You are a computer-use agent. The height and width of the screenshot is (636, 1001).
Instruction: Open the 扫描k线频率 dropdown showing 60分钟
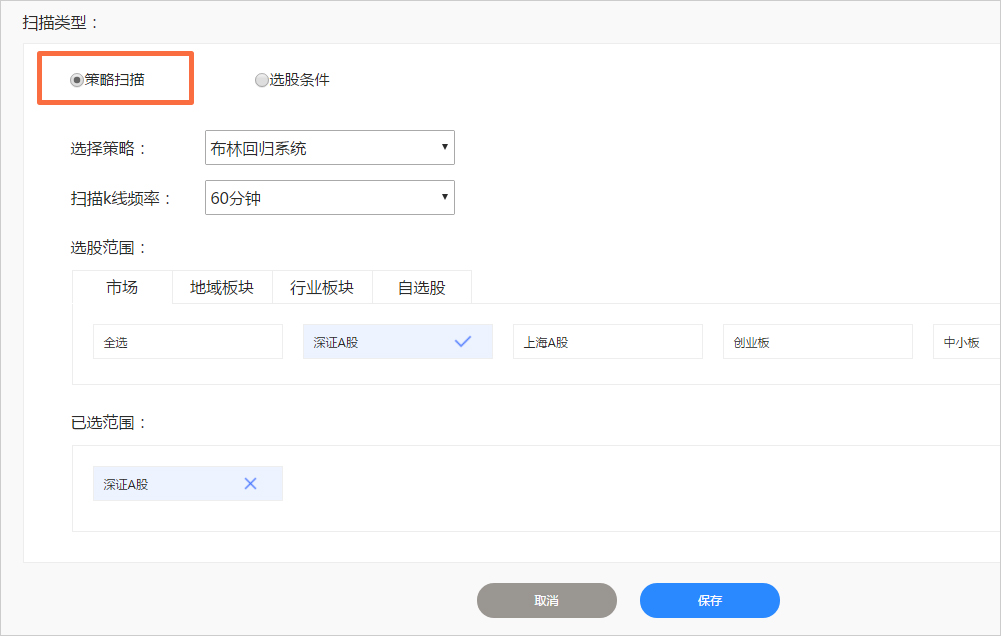[x=329, y=197]
